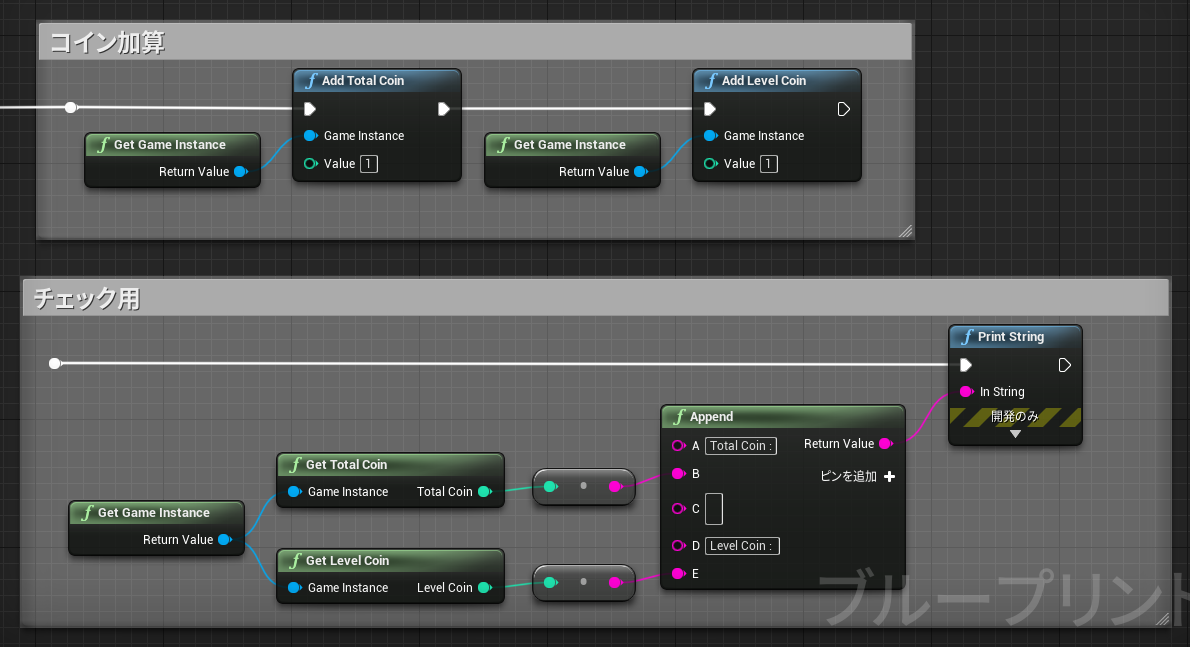Click Return Value pin in チェック用 Get Game Instance

tap(225, 539)
